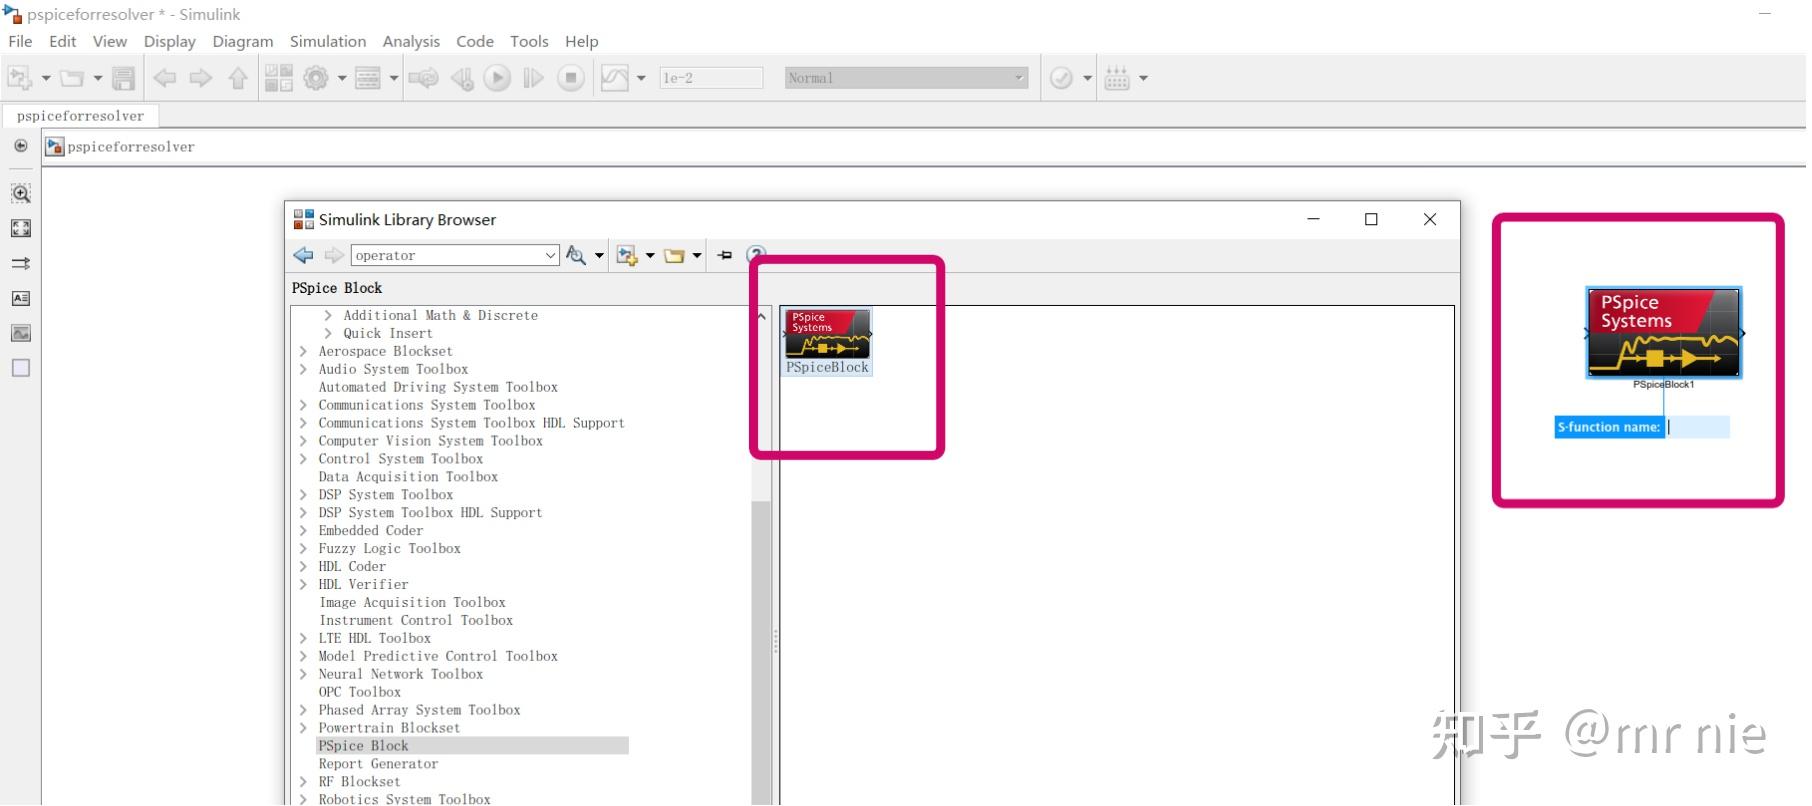Save the model with the floppy icon
1812x806 pixels.
124,78
